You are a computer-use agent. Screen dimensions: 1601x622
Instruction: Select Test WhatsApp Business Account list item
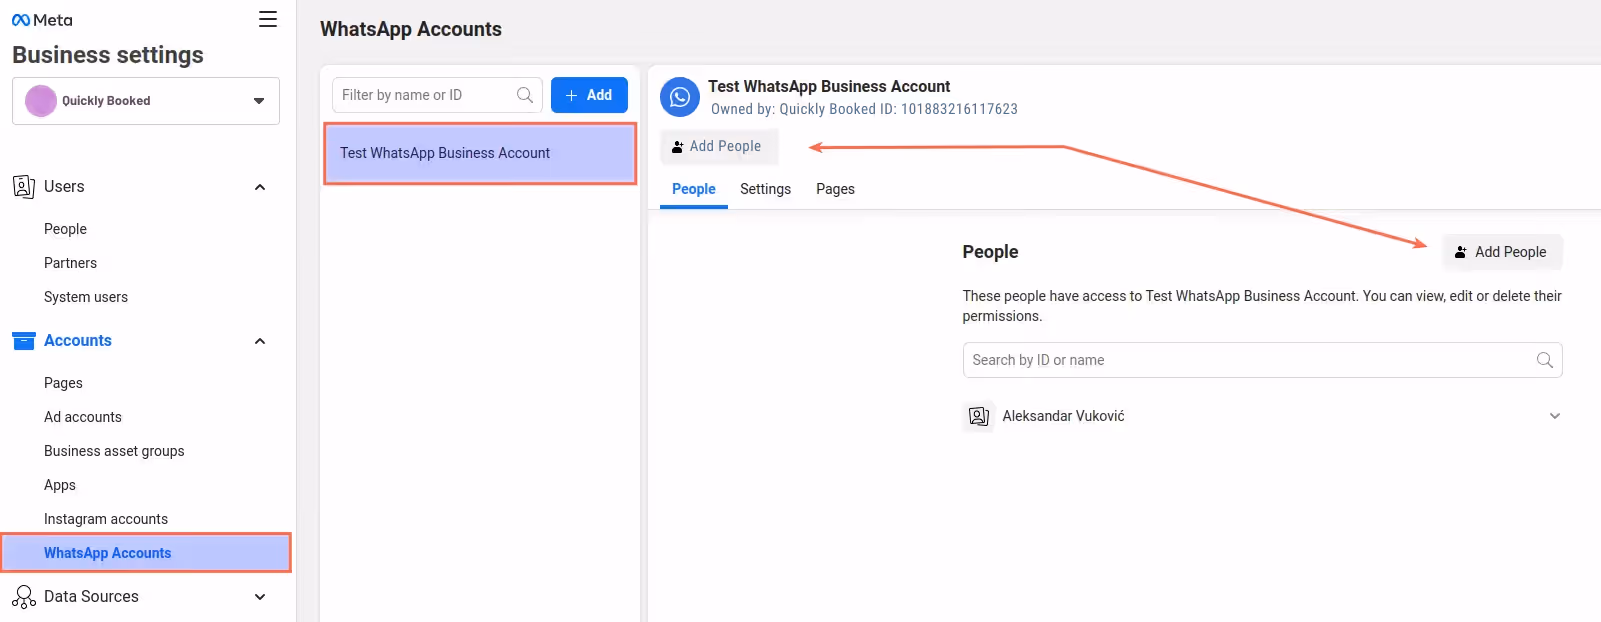[480, 153]
